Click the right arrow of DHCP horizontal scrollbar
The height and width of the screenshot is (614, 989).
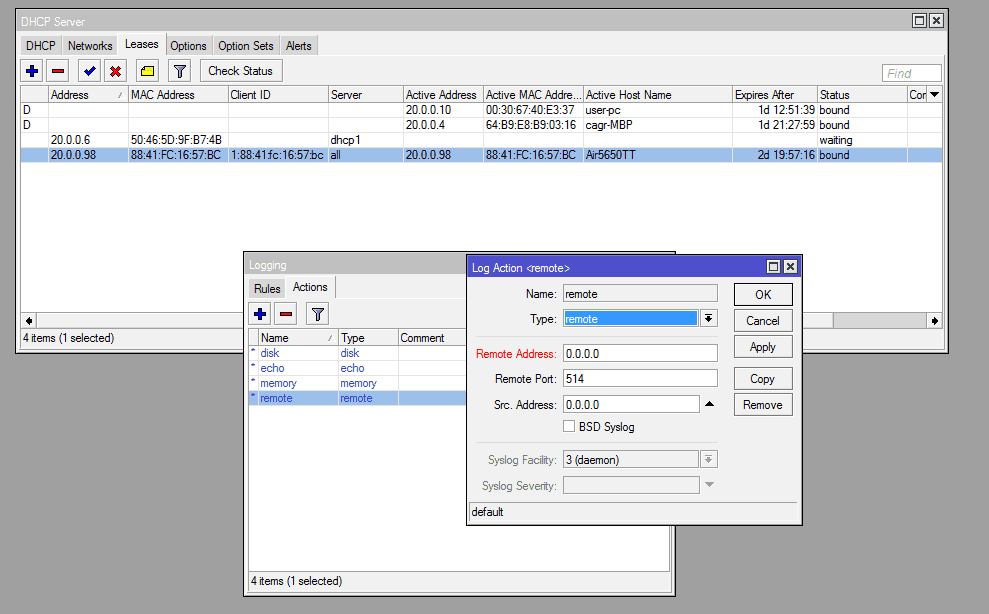coord(934,321)
